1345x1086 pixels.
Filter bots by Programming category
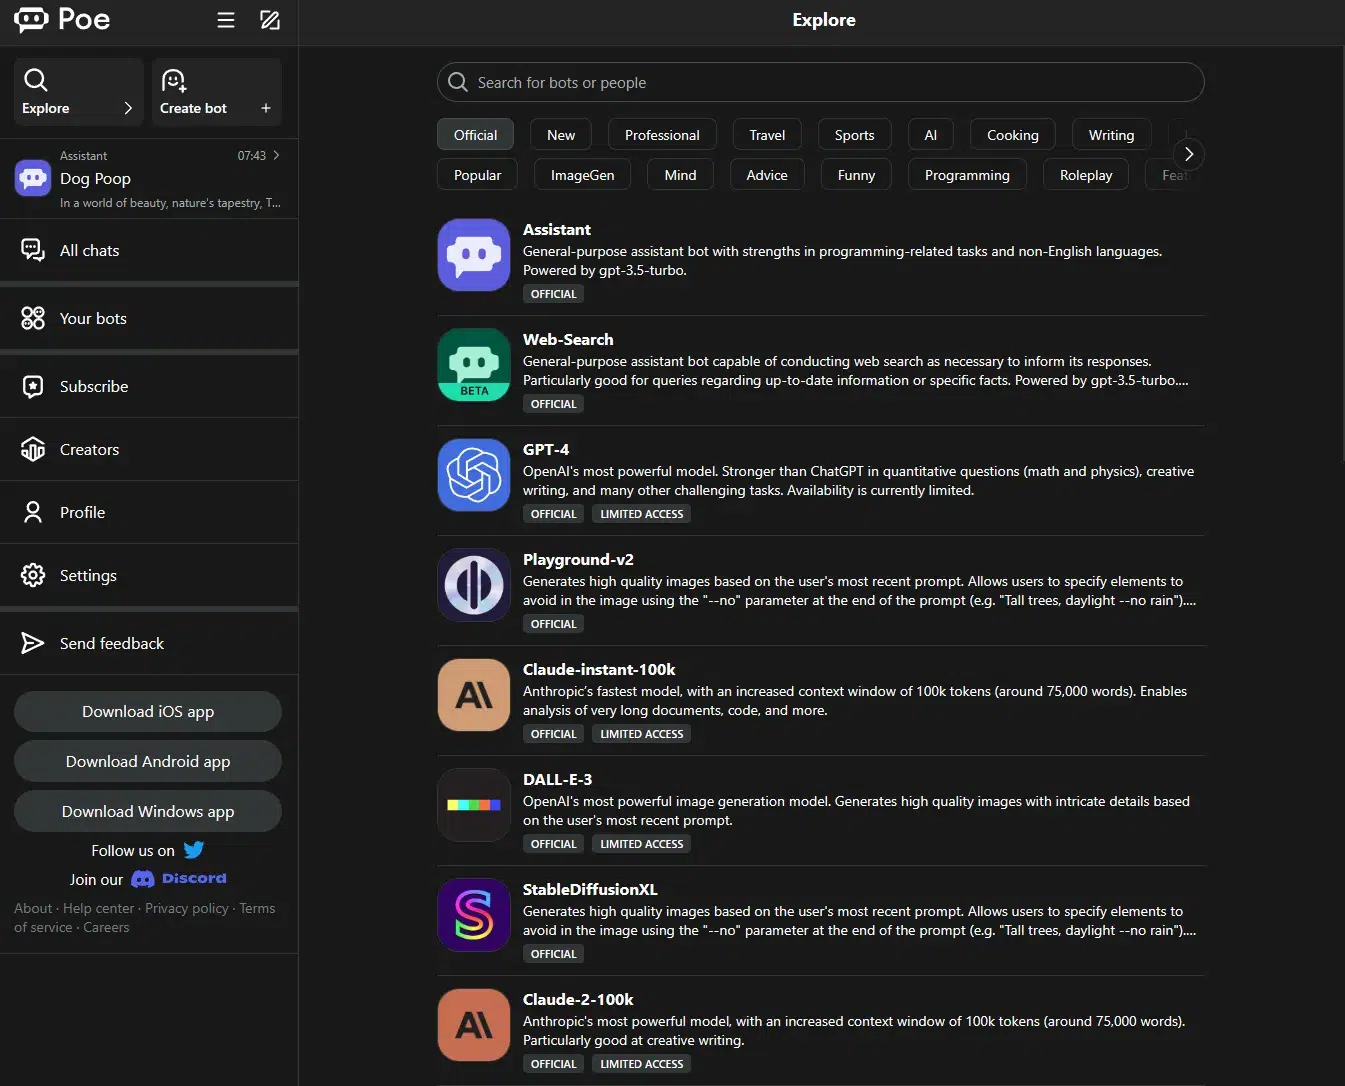pos(967,175)
